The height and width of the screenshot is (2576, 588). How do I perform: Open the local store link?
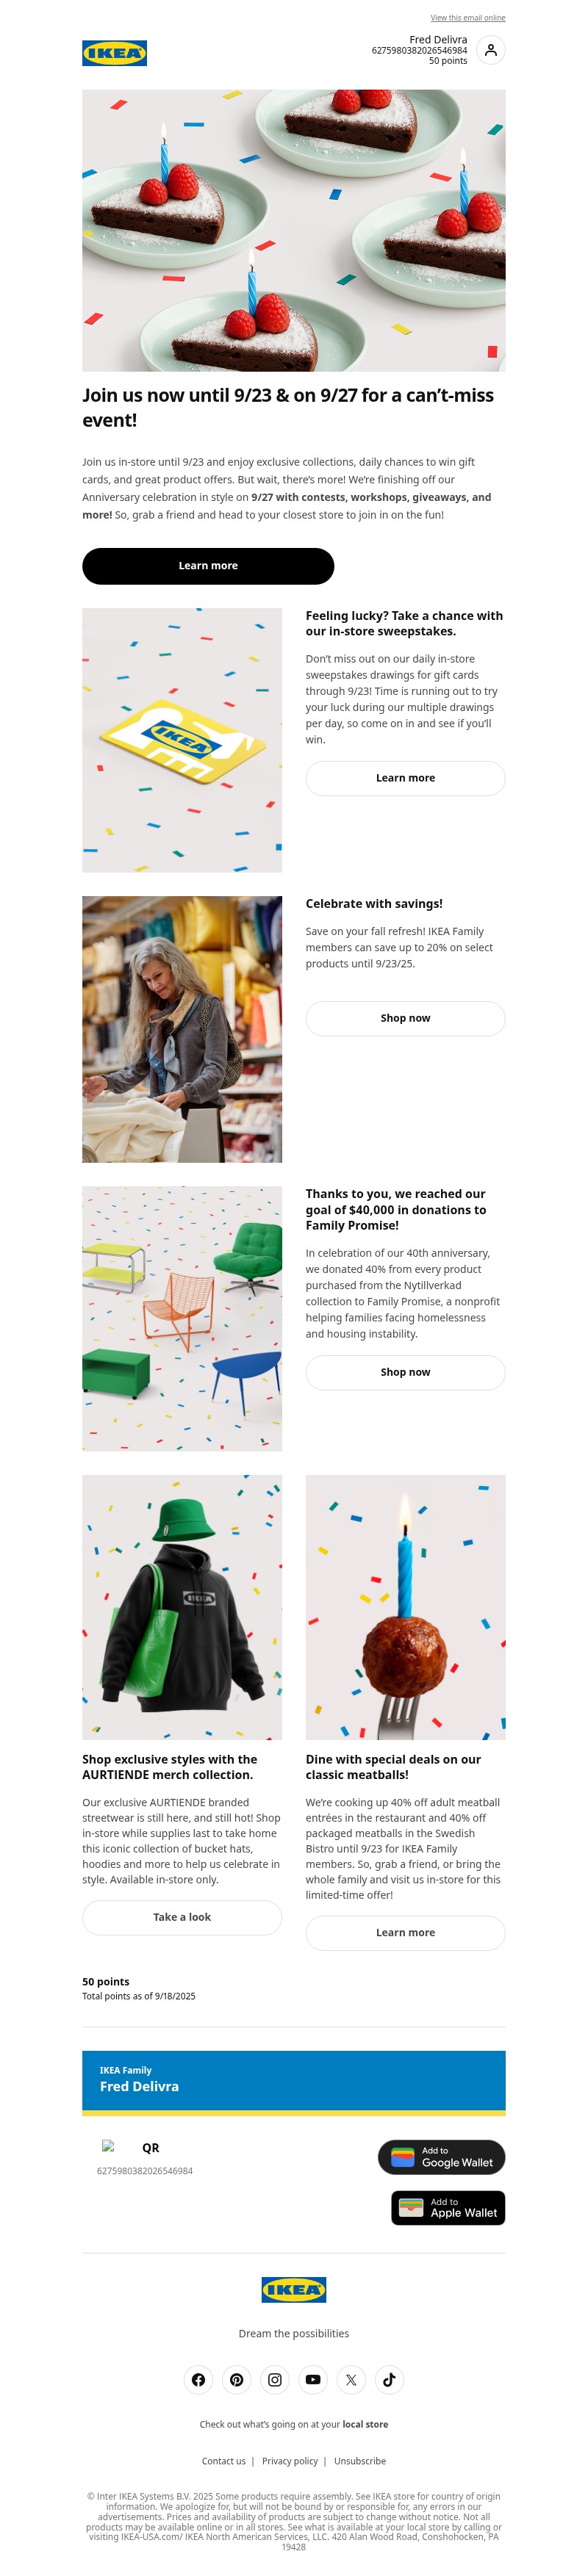point(365,2424)
